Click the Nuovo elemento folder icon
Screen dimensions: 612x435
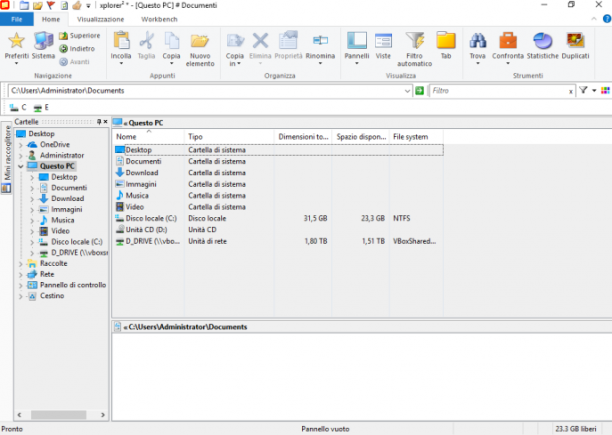200,40
